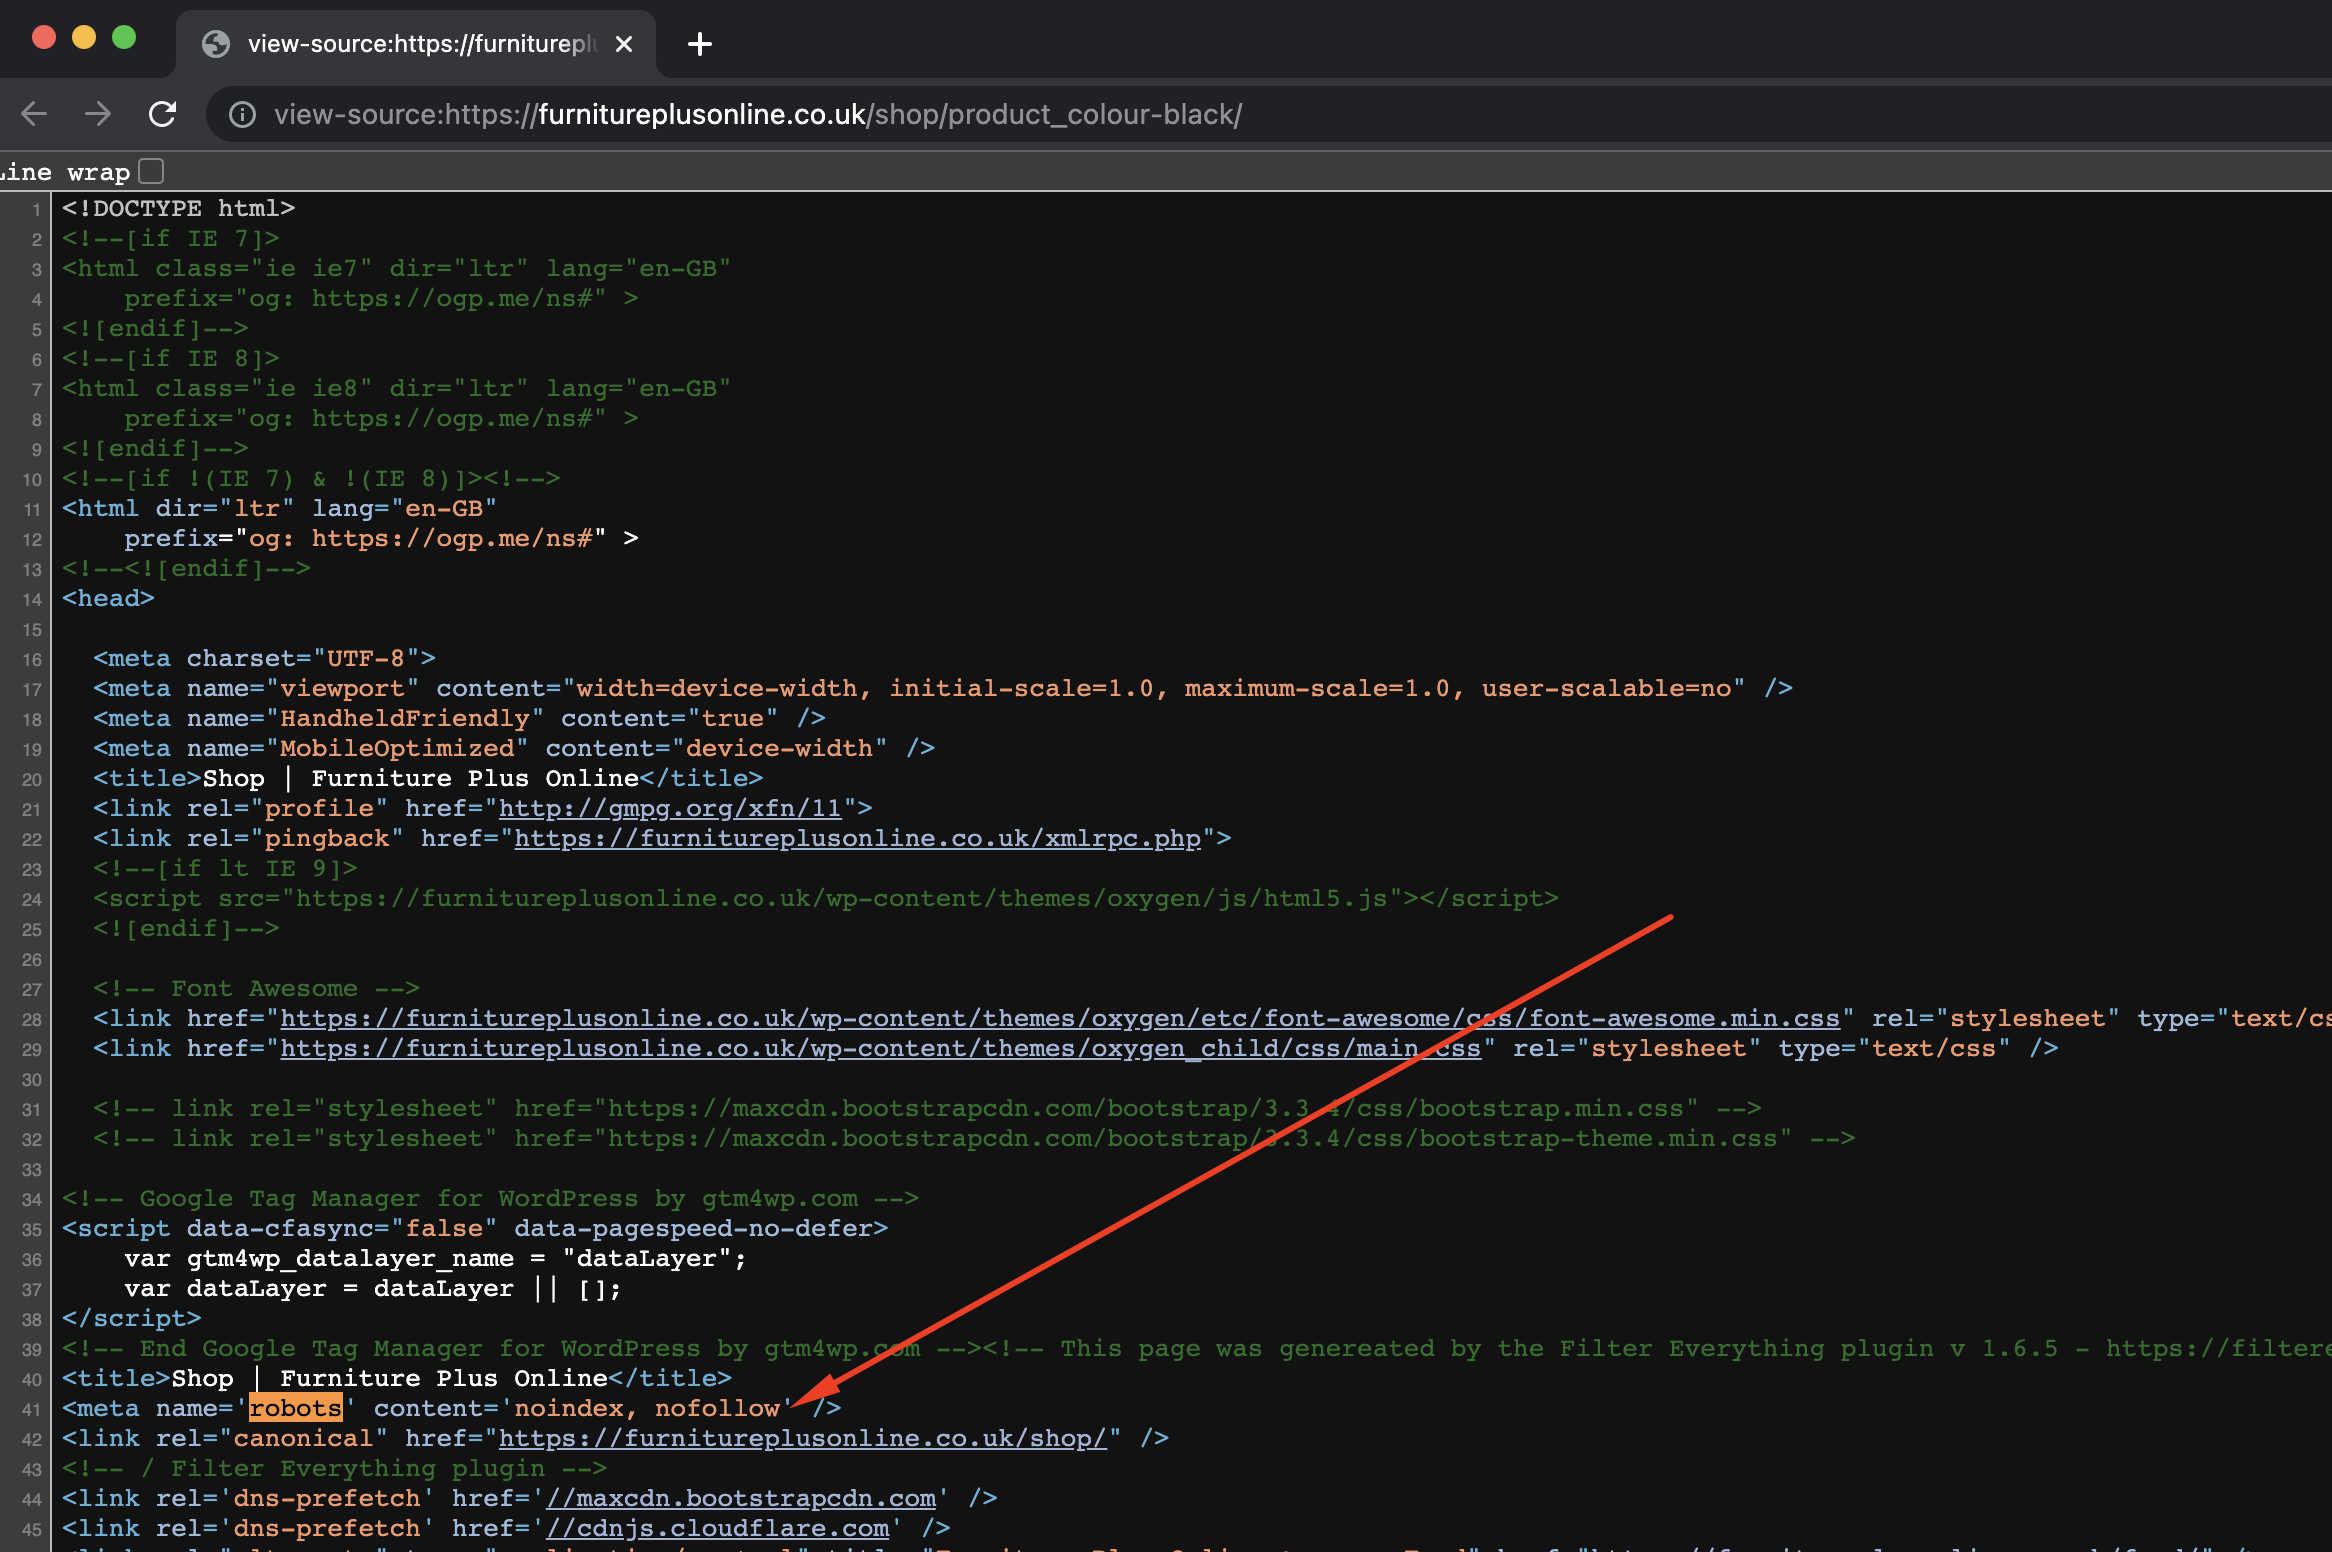Go forward using the browser forward arrow

[98, 114]
